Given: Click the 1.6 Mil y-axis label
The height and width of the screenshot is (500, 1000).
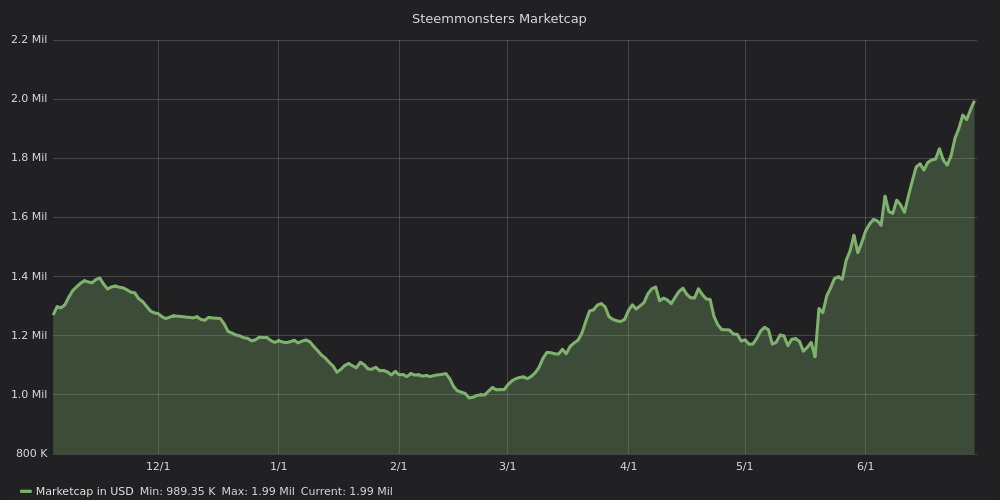Looking at the screenshot, I should pyautogui.click(x=29, y=217).
